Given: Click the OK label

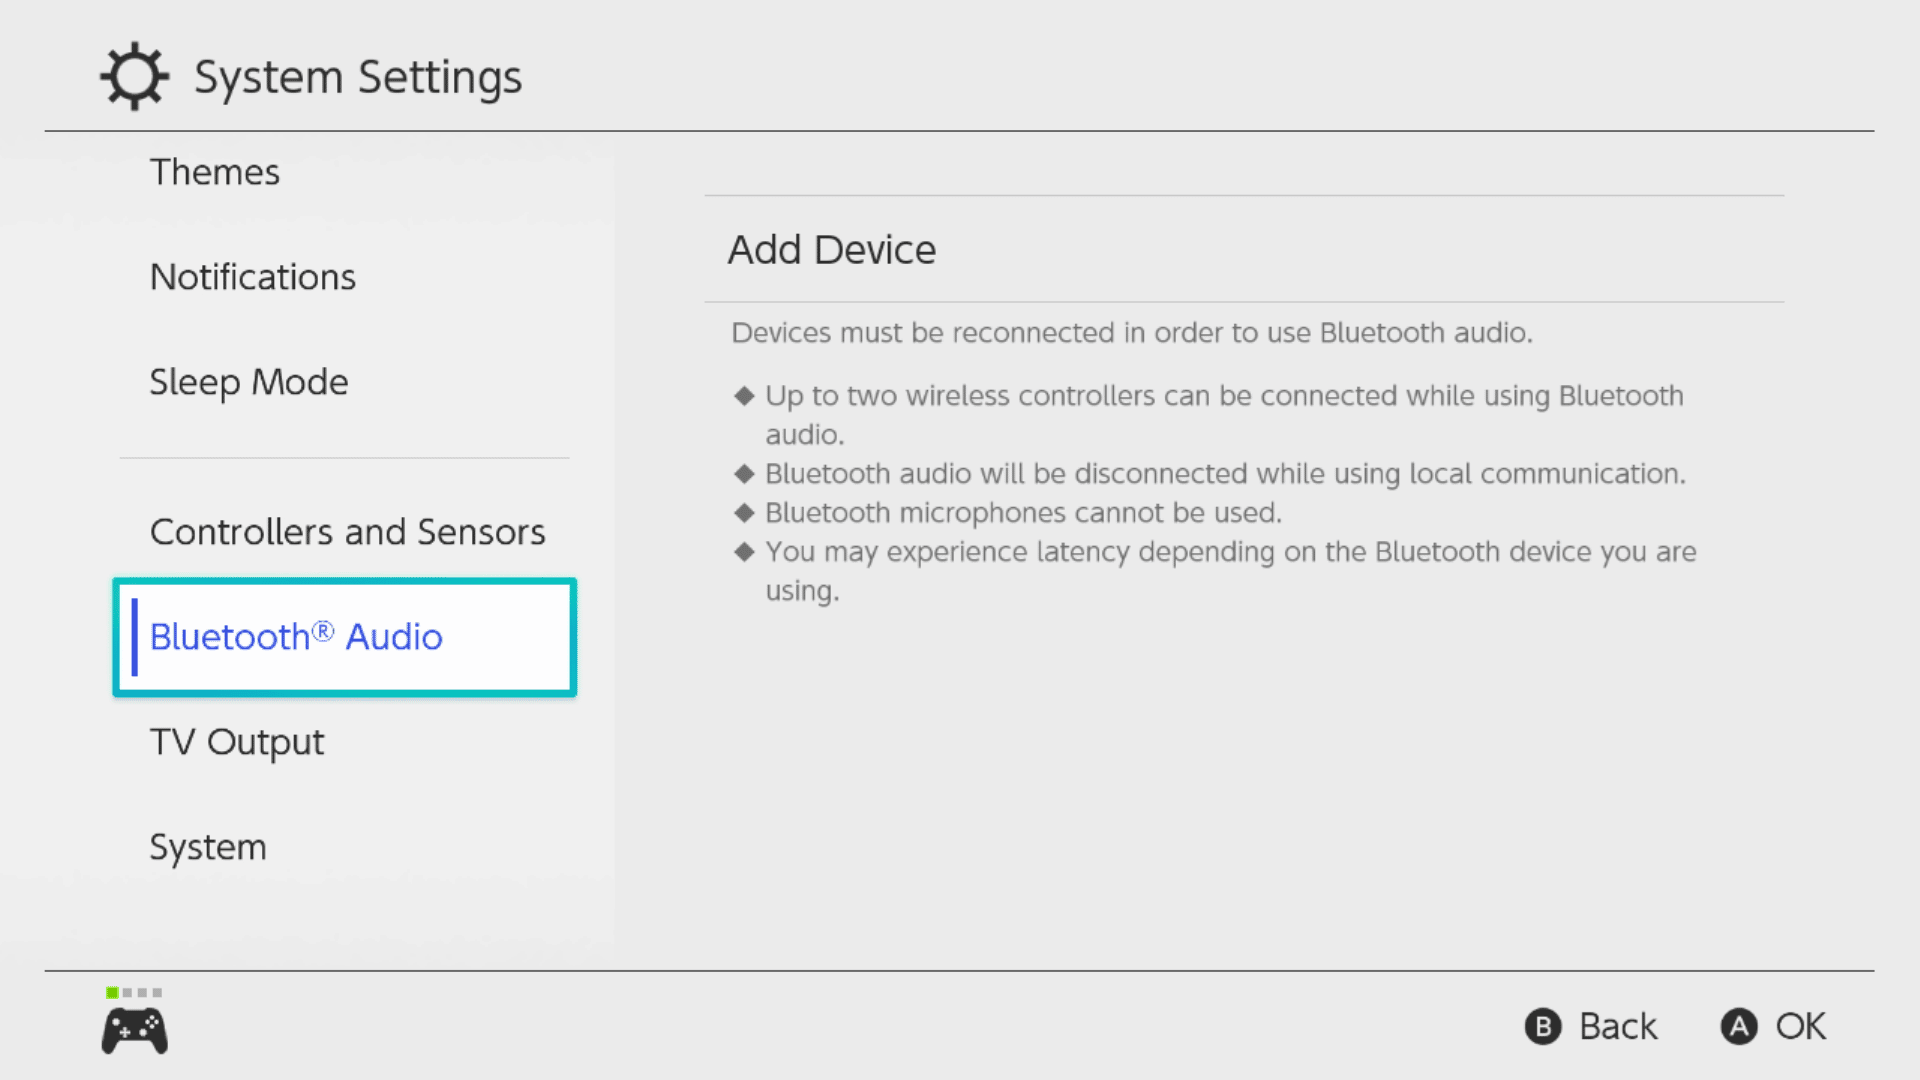Looking at the screenshot, I should point(1800,1026).
